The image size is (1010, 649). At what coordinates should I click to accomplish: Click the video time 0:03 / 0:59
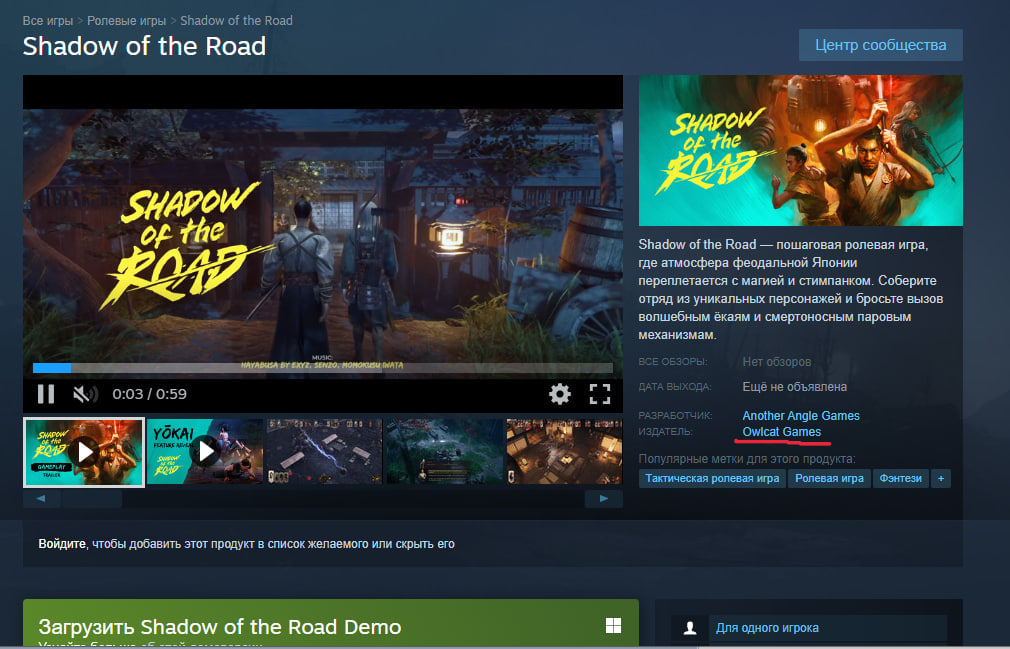[149, 394]
